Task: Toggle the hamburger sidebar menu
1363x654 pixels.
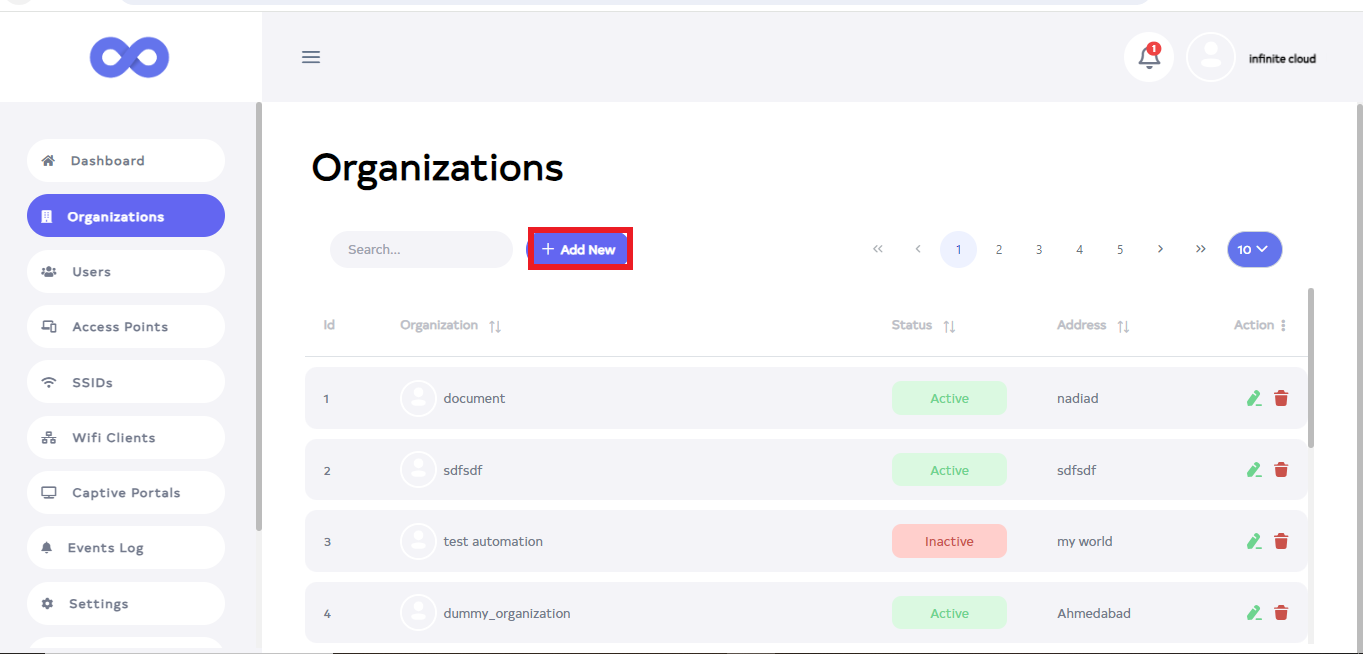Action: (x=311, y=57)
